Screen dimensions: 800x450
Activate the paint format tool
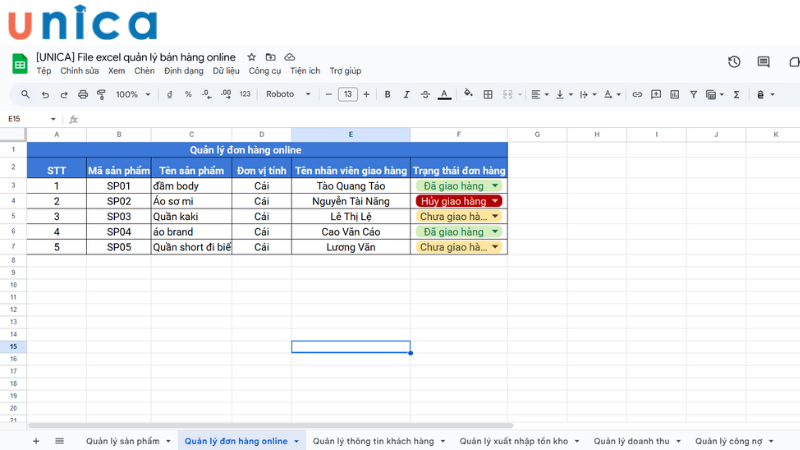point(101,94)
